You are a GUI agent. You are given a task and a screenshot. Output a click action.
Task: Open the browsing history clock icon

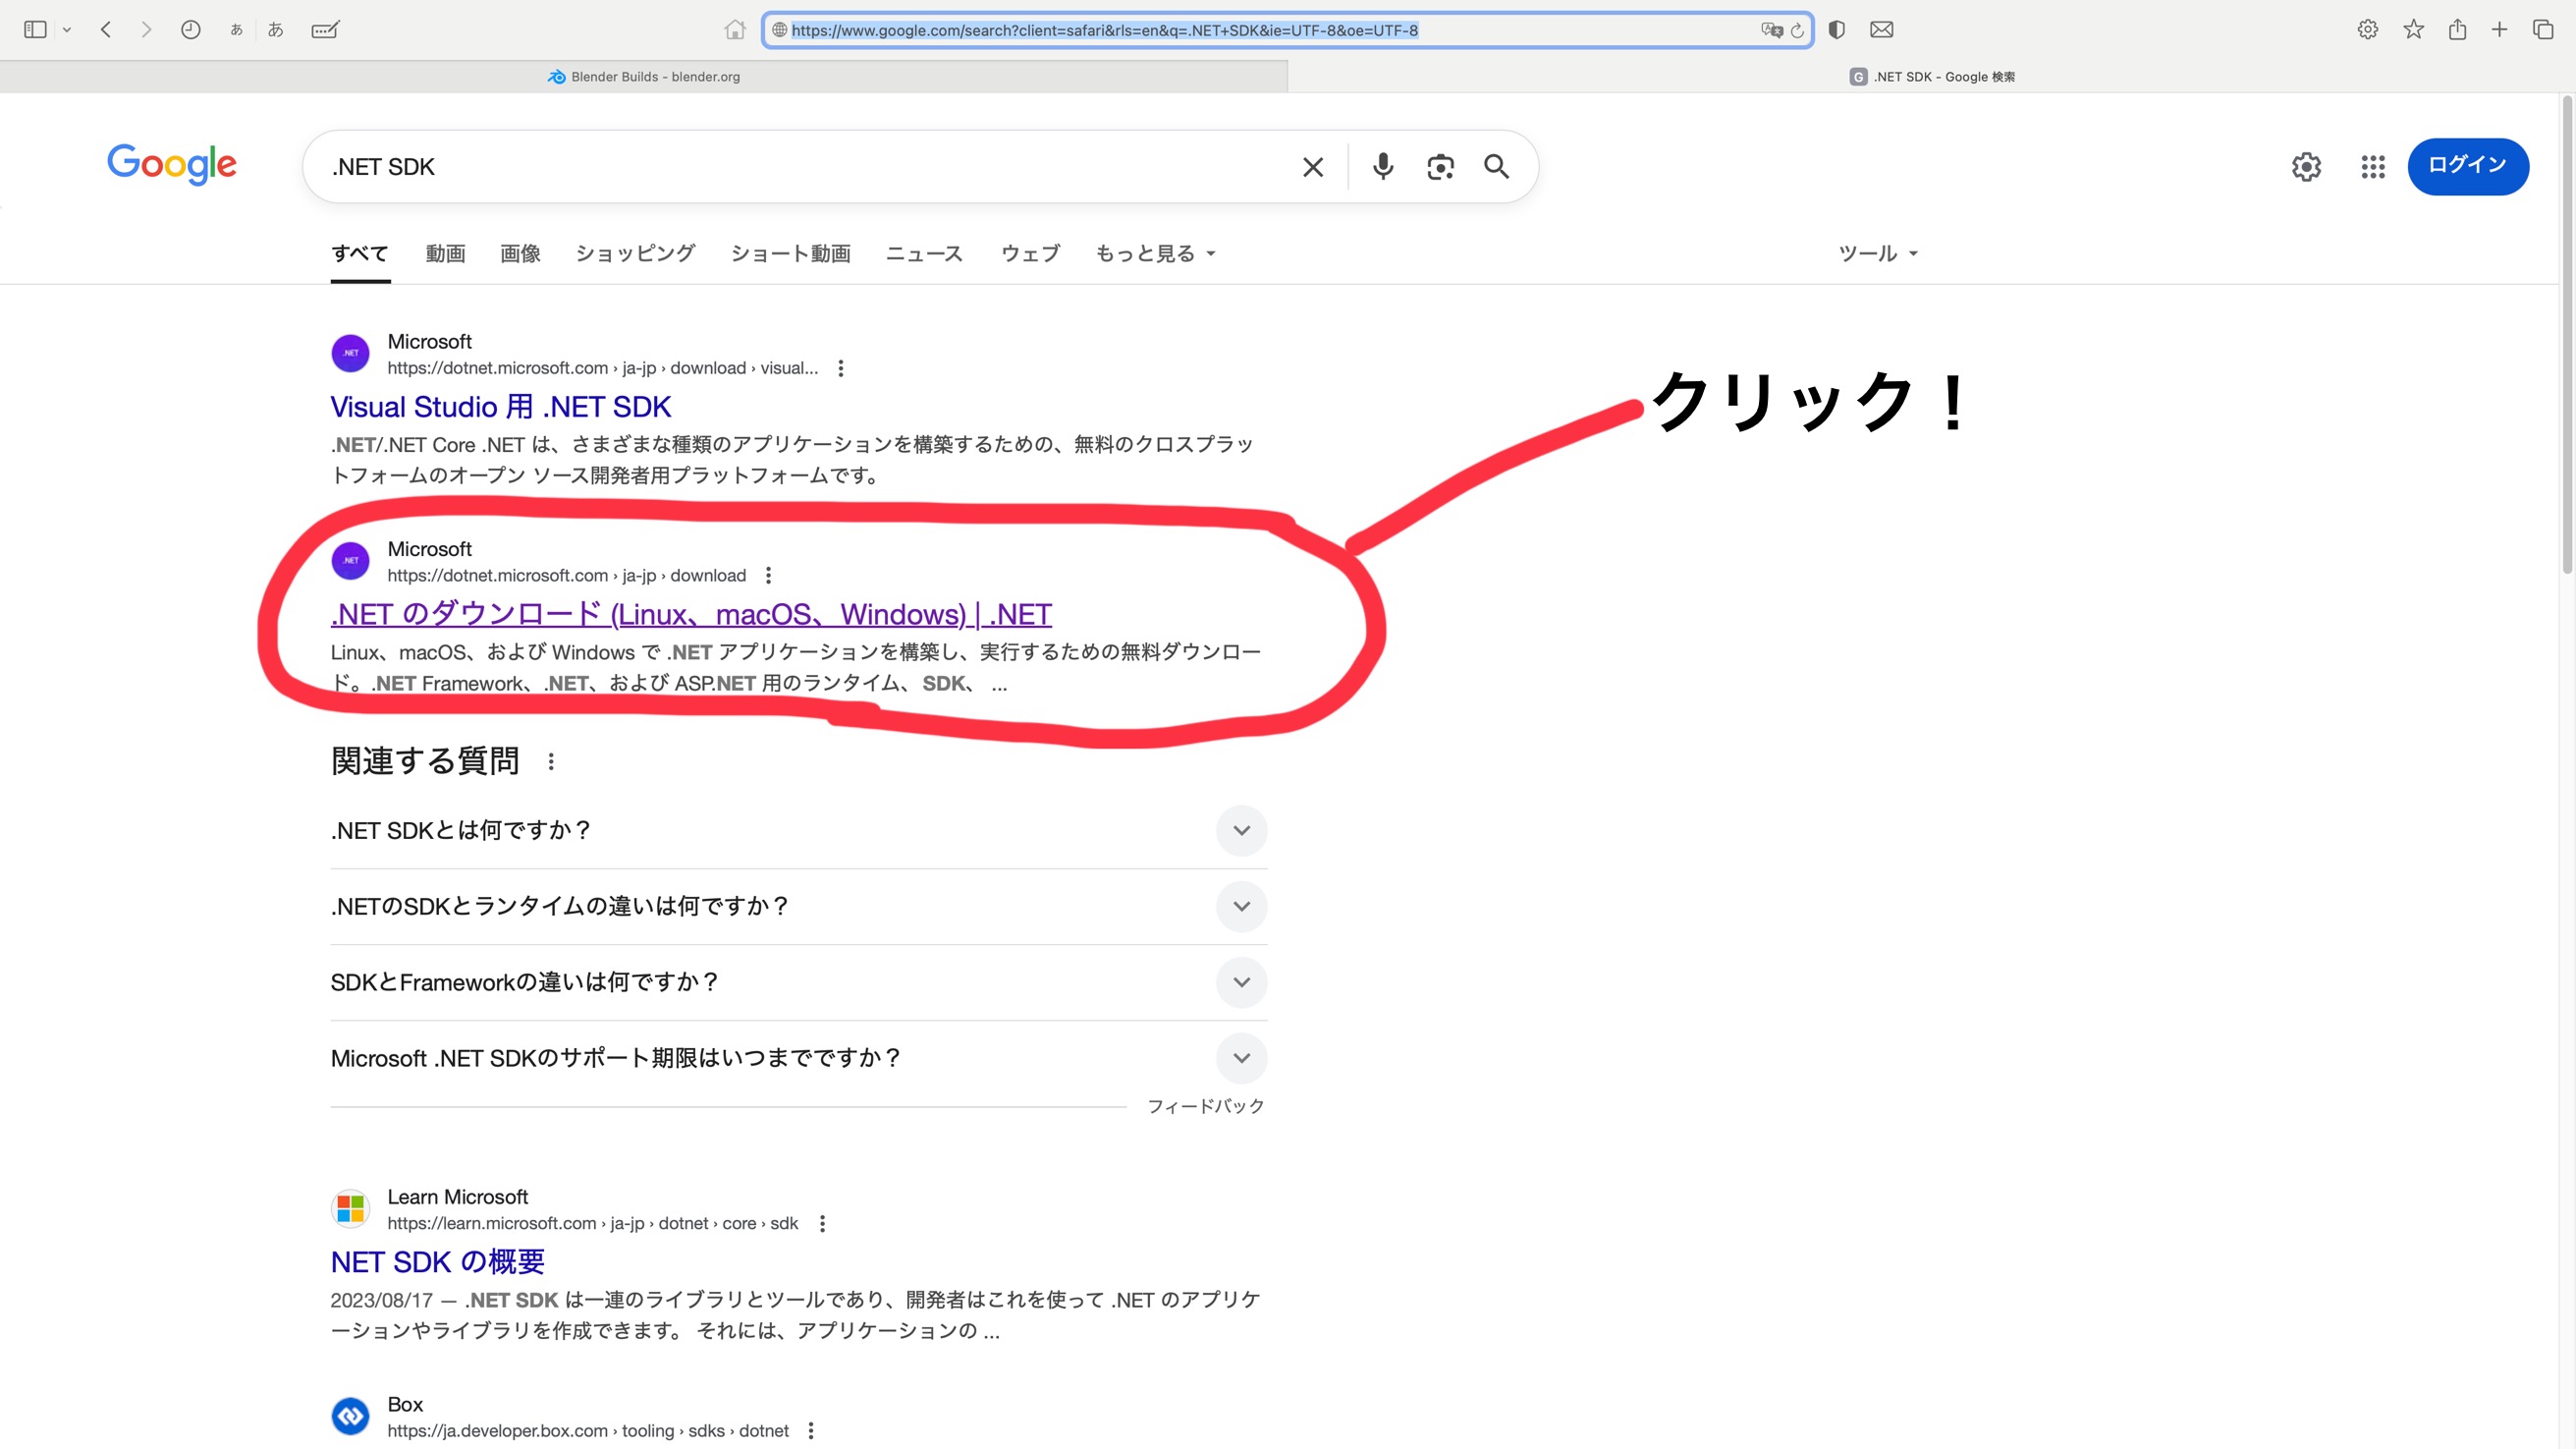click(190, 30)
